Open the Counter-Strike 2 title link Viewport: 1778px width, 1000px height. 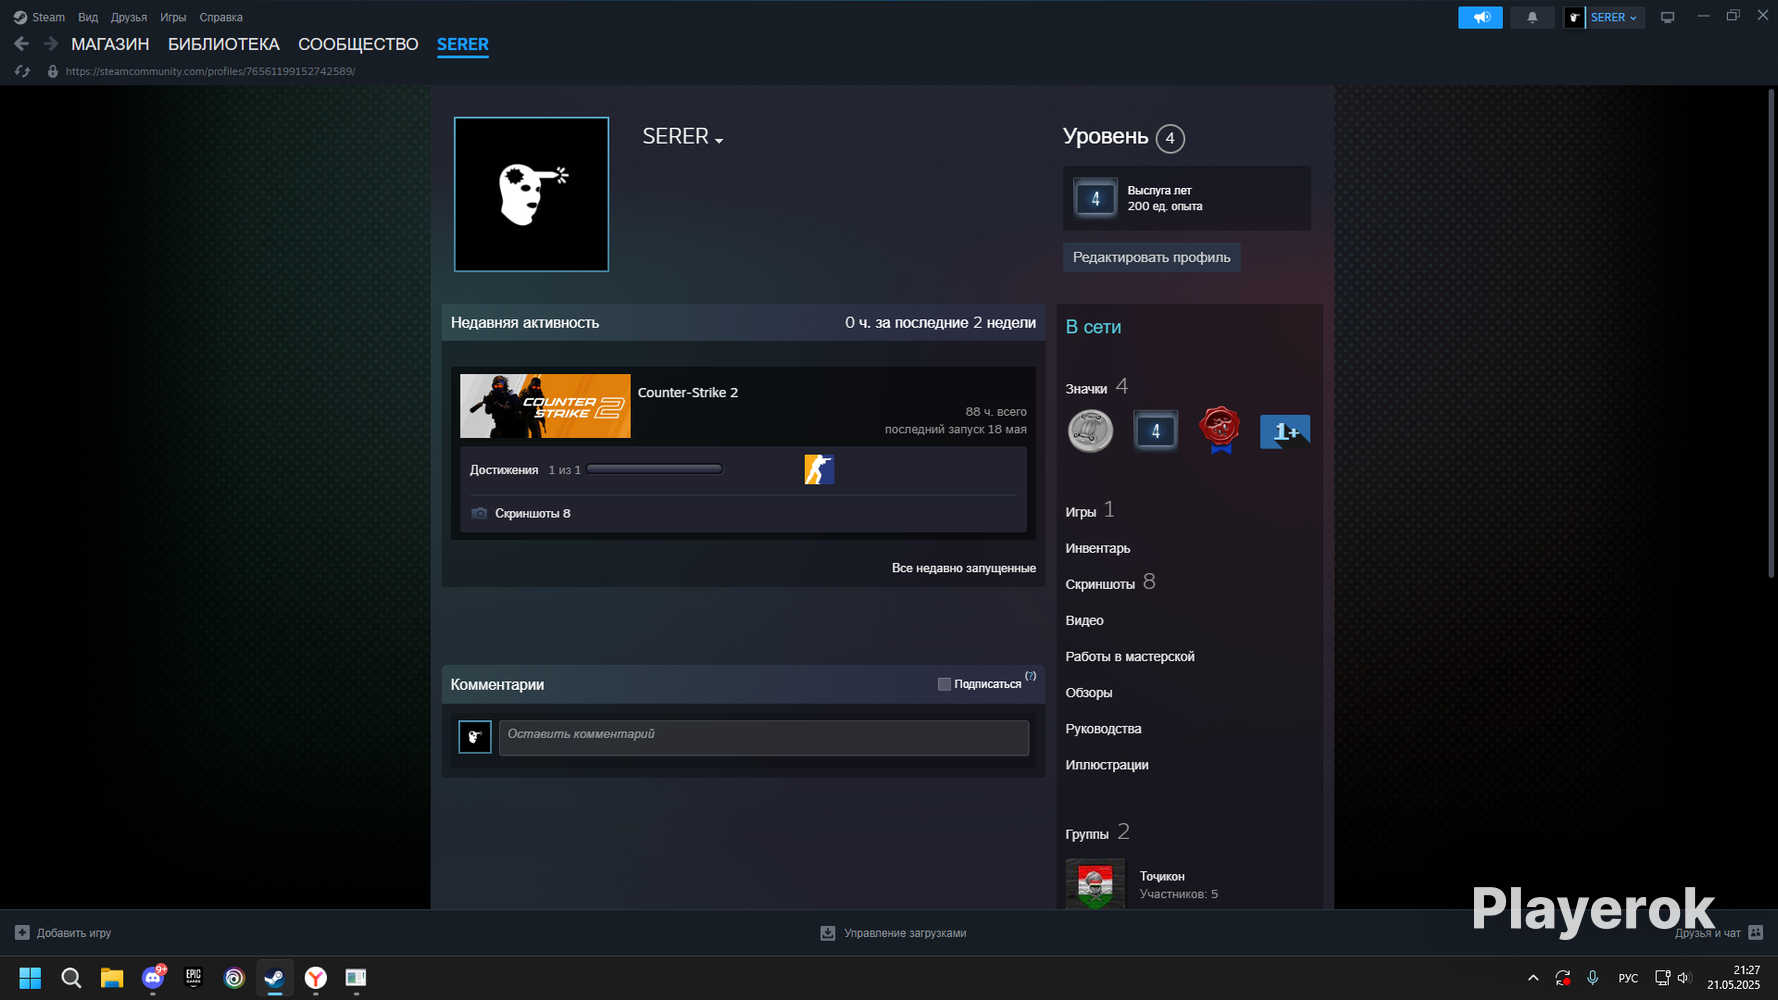coord(688,392)
